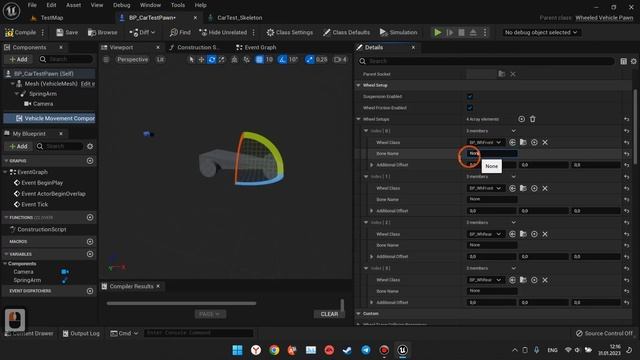640x360 pixels.
Task: Select Vehicle Movement Component
Action: [x=55, y=118]
